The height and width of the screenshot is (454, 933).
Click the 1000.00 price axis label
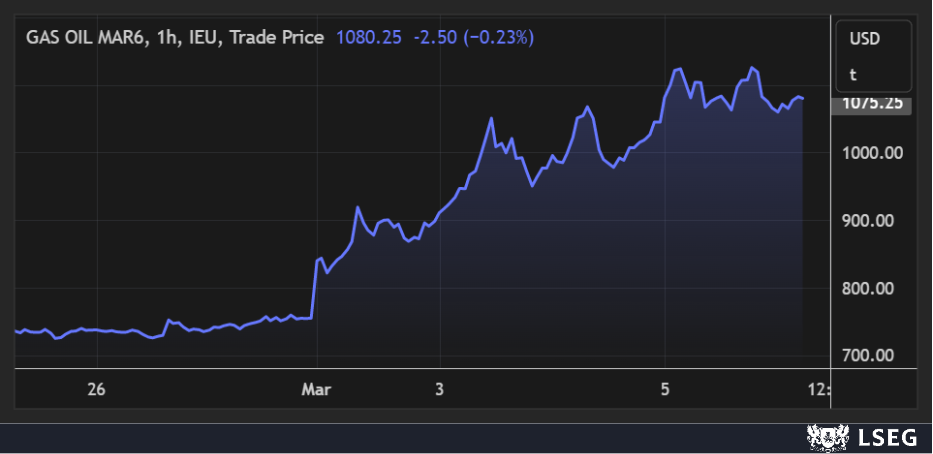pyautogui.click(x=872, y=152)
